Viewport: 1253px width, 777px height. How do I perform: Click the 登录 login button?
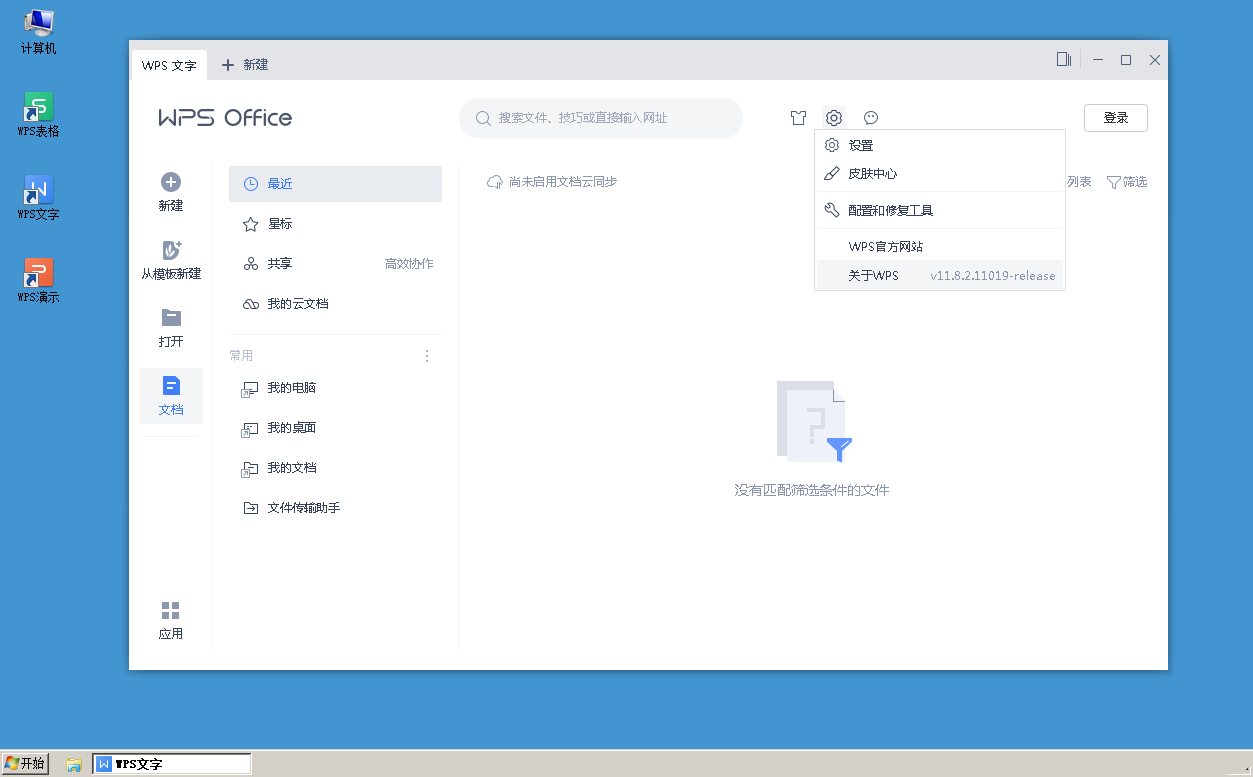point(1116,118)
